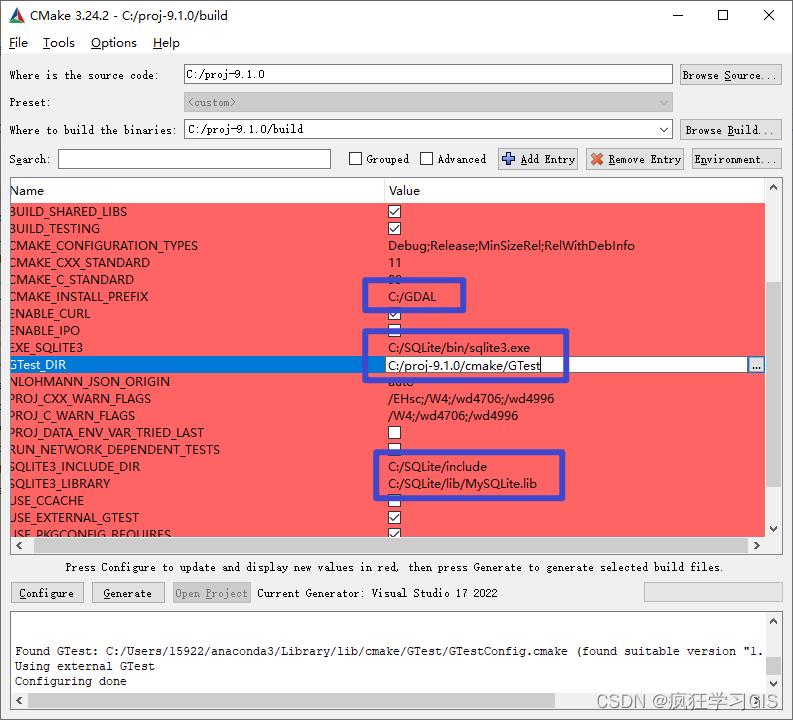Image resolution: width=793 pixels, height=720 pixels.
Task: Click the GTest_DIR value edit field
Action: (566, 365)
